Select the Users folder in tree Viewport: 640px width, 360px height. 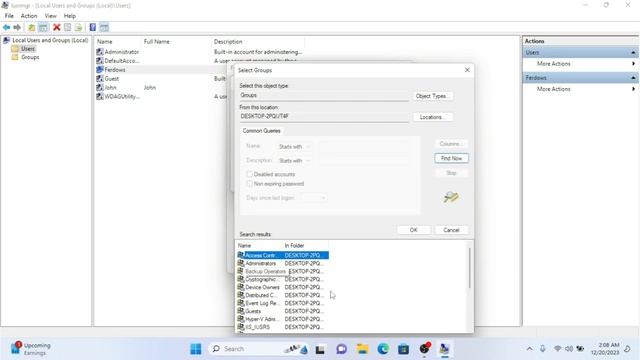(x=28, y=49)
